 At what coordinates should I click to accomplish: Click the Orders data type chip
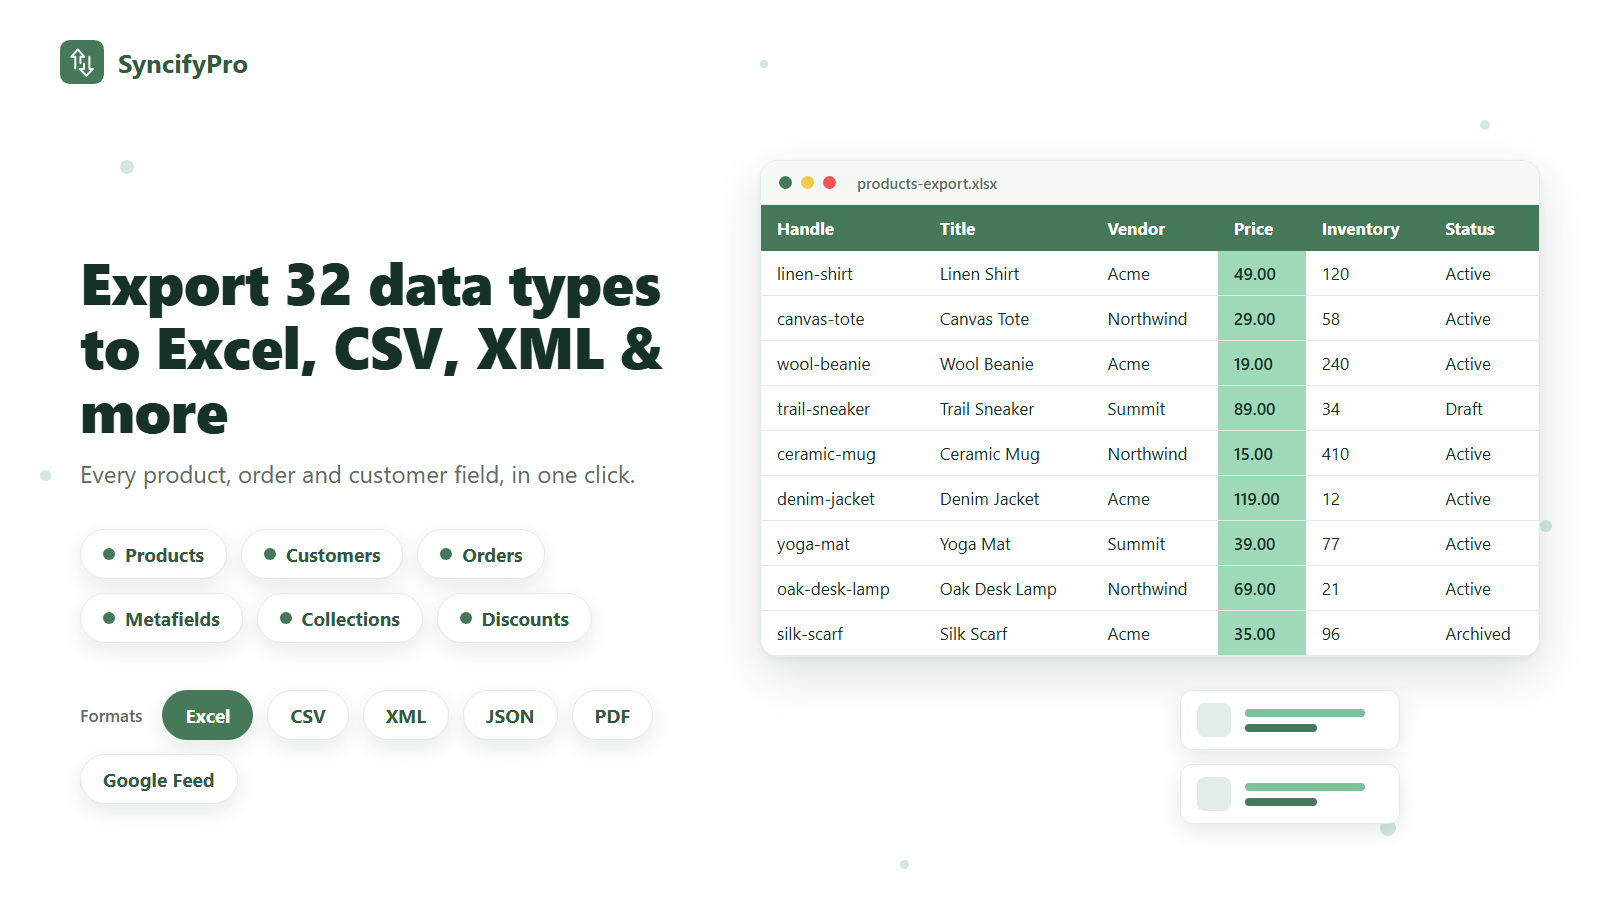[x=481, y=554]
